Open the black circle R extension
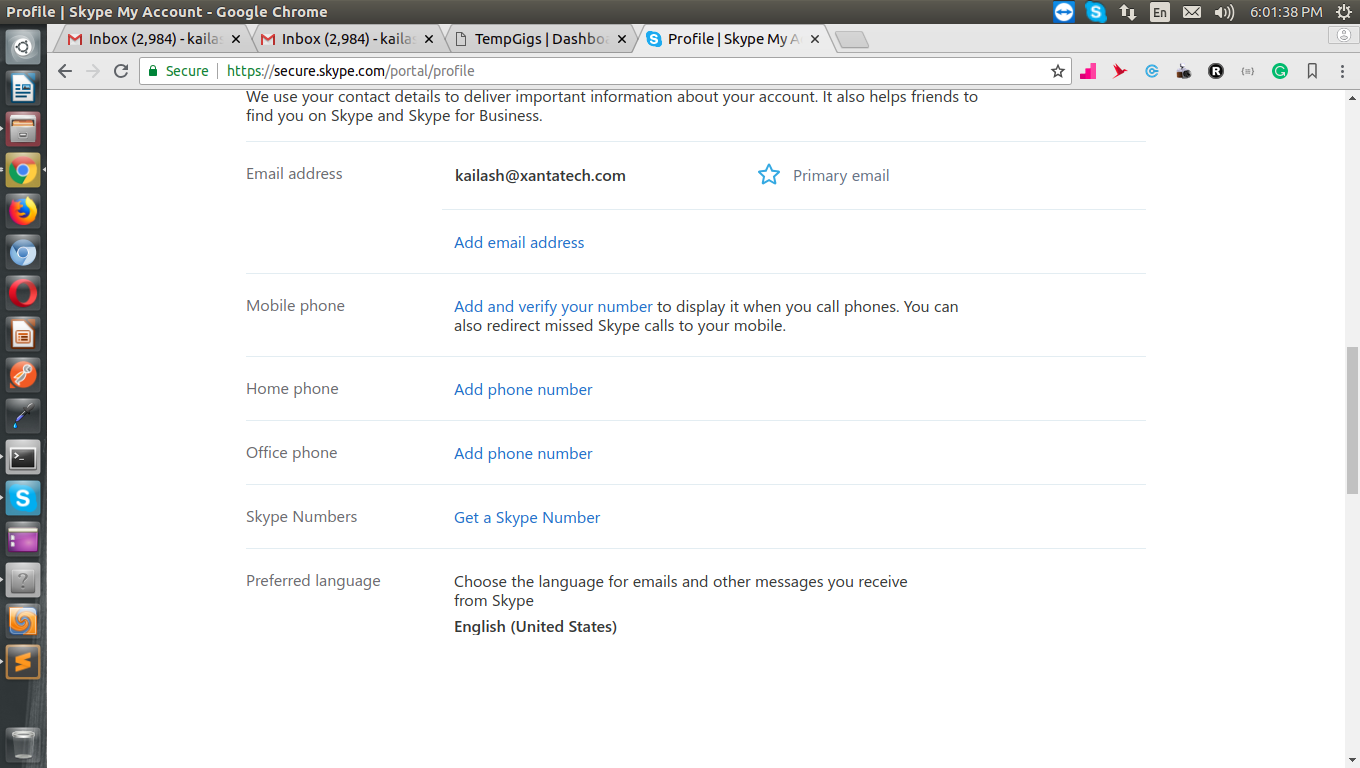The width and height of the screenshot is (1360, 768). pyautogui.click(x=1216, y=71)
